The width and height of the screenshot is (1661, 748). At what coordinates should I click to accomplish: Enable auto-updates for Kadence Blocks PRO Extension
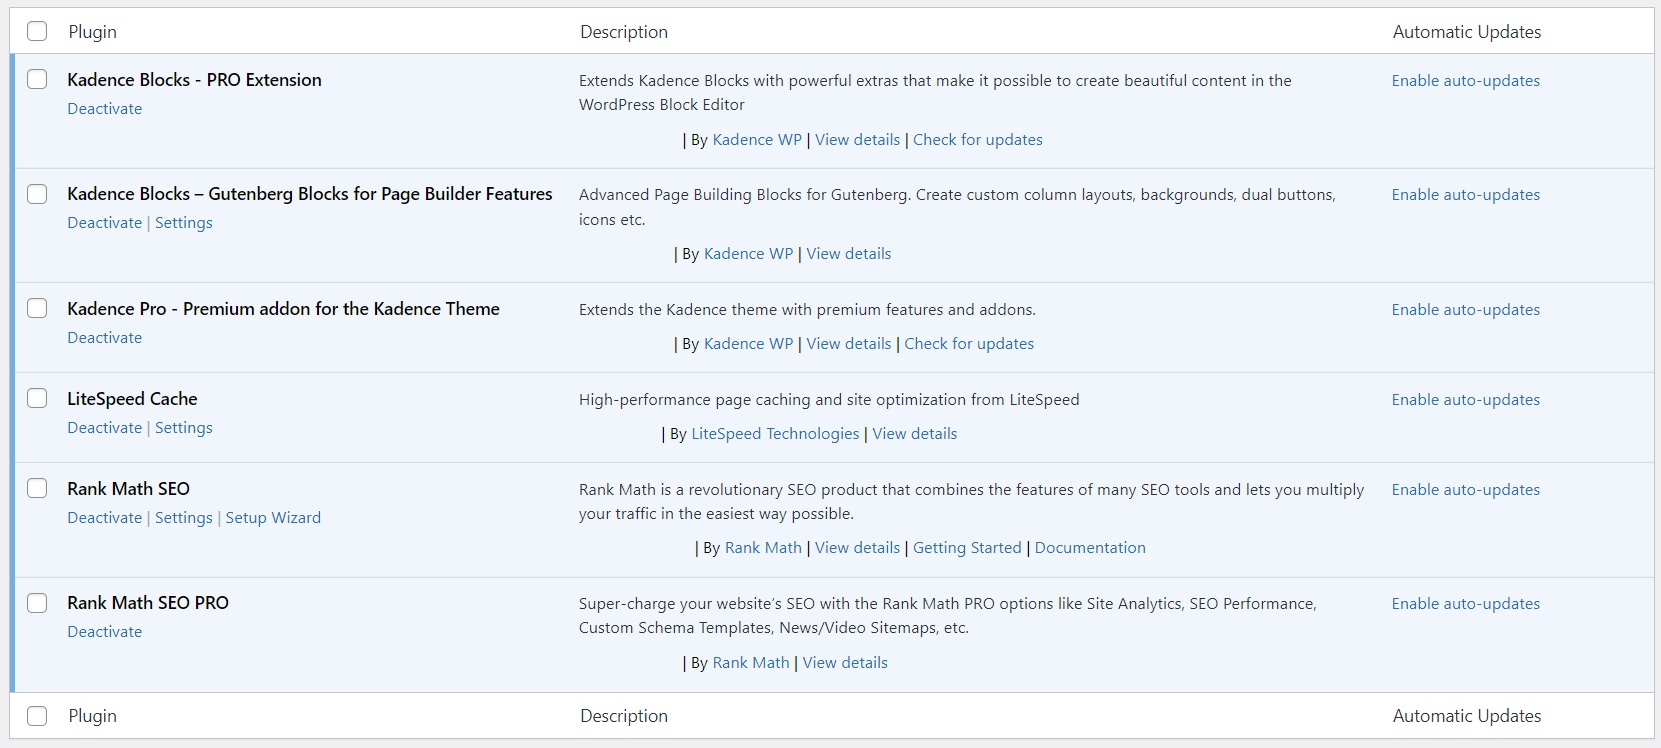coord(1466,81)
